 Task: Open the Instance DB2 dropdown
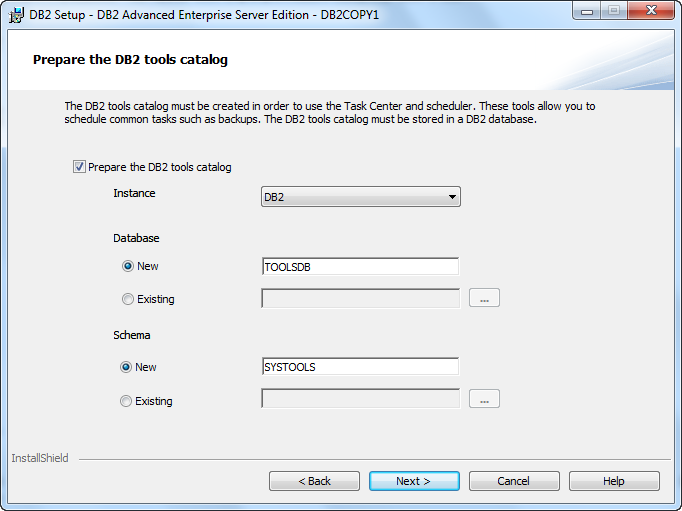pyautogui.click(x=361, y=197)
